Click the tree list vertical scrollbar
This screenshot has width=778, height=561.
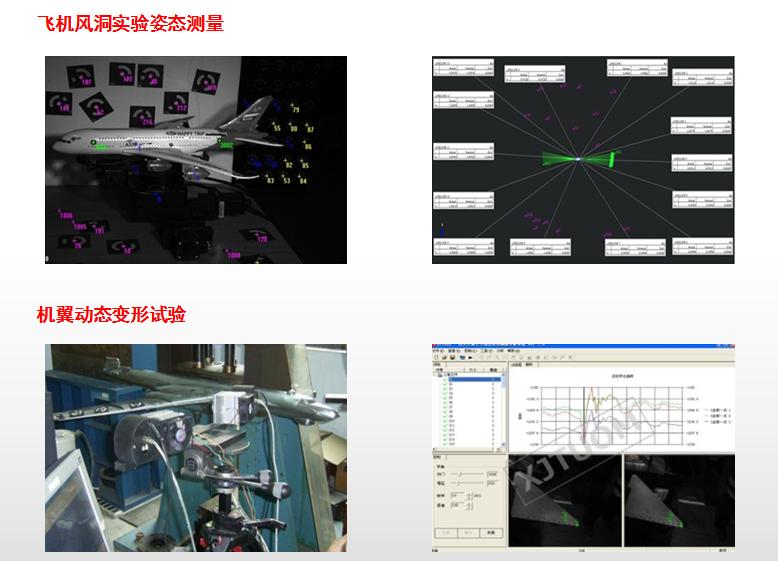pos(503,410)
